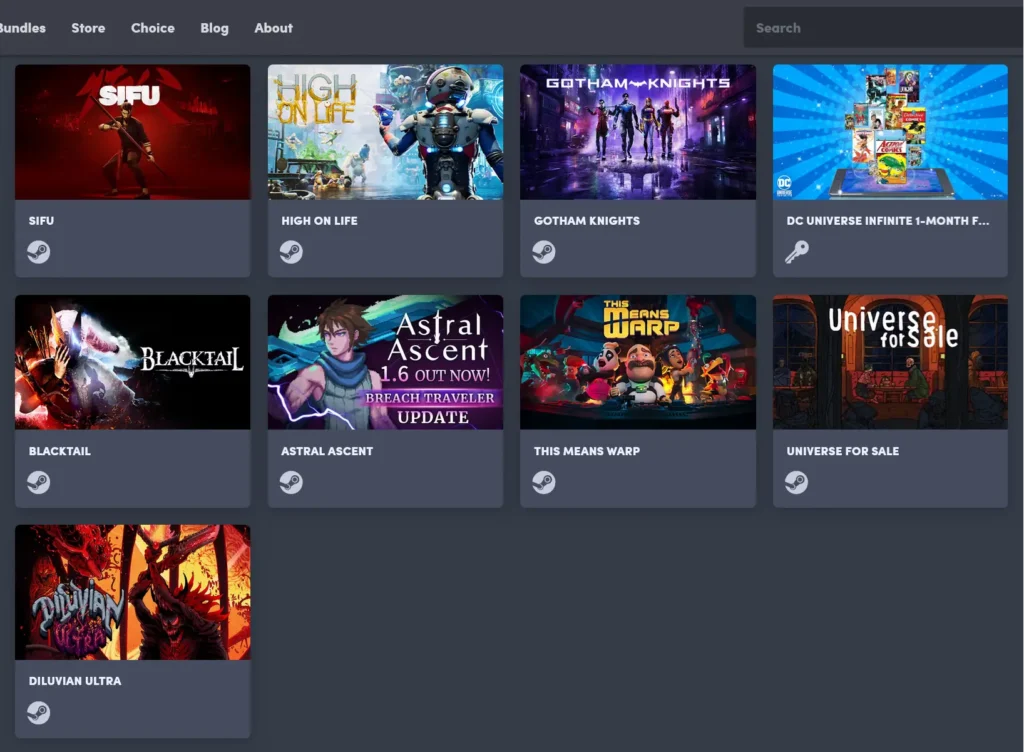Image resolution: width=1024 pixels, height=752 pixels.
Task: Select the ASTRAL ASCENT title text
Action: [327, 451]
